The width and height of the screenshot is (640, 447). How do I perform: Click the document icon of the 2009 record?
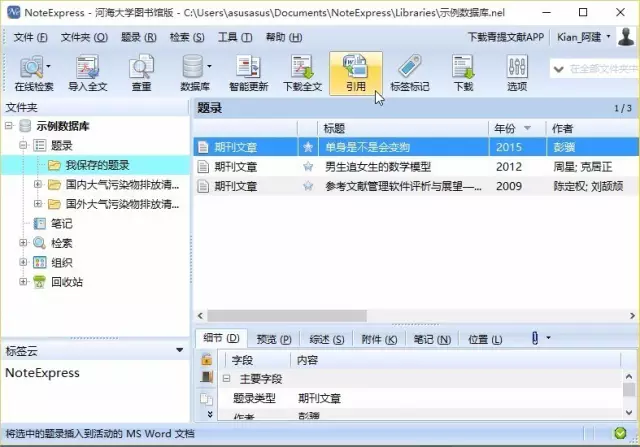[203, 186]
